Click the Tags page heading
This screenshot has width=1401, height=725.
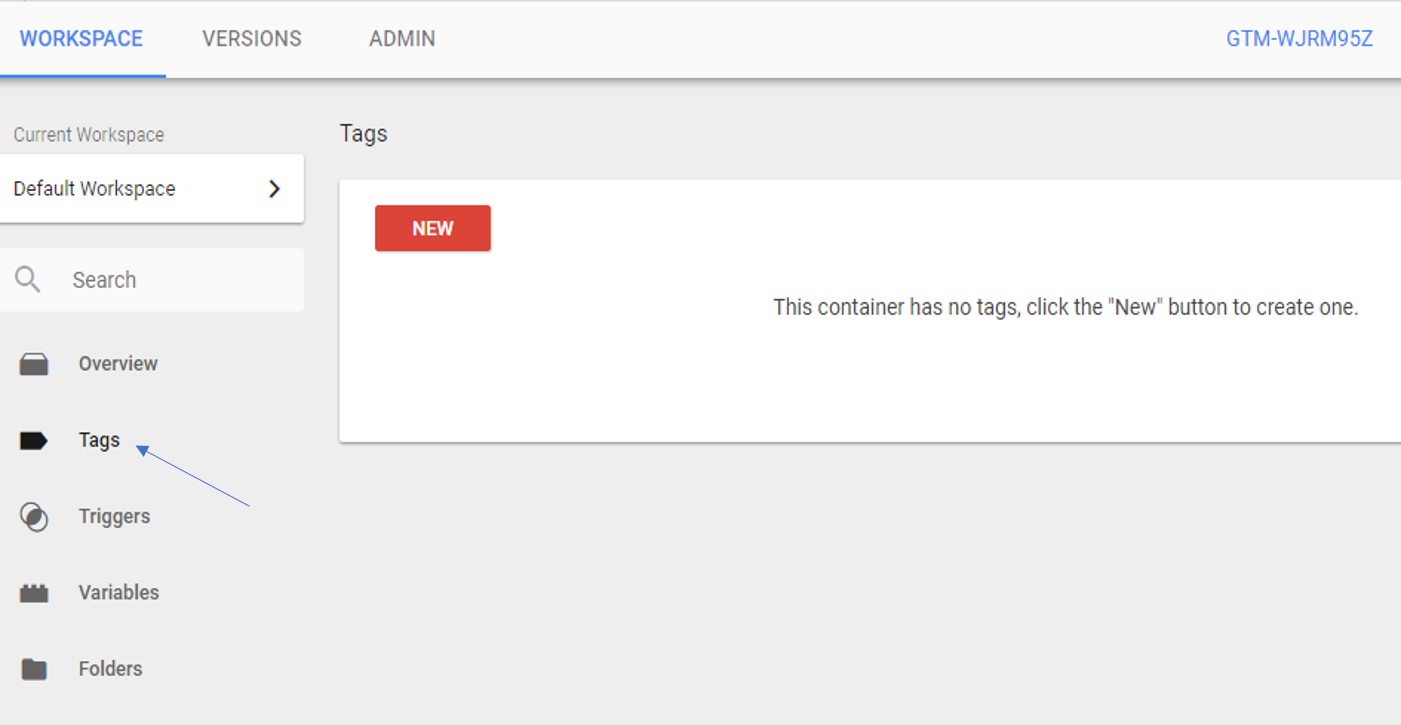(x=364, y=133)
